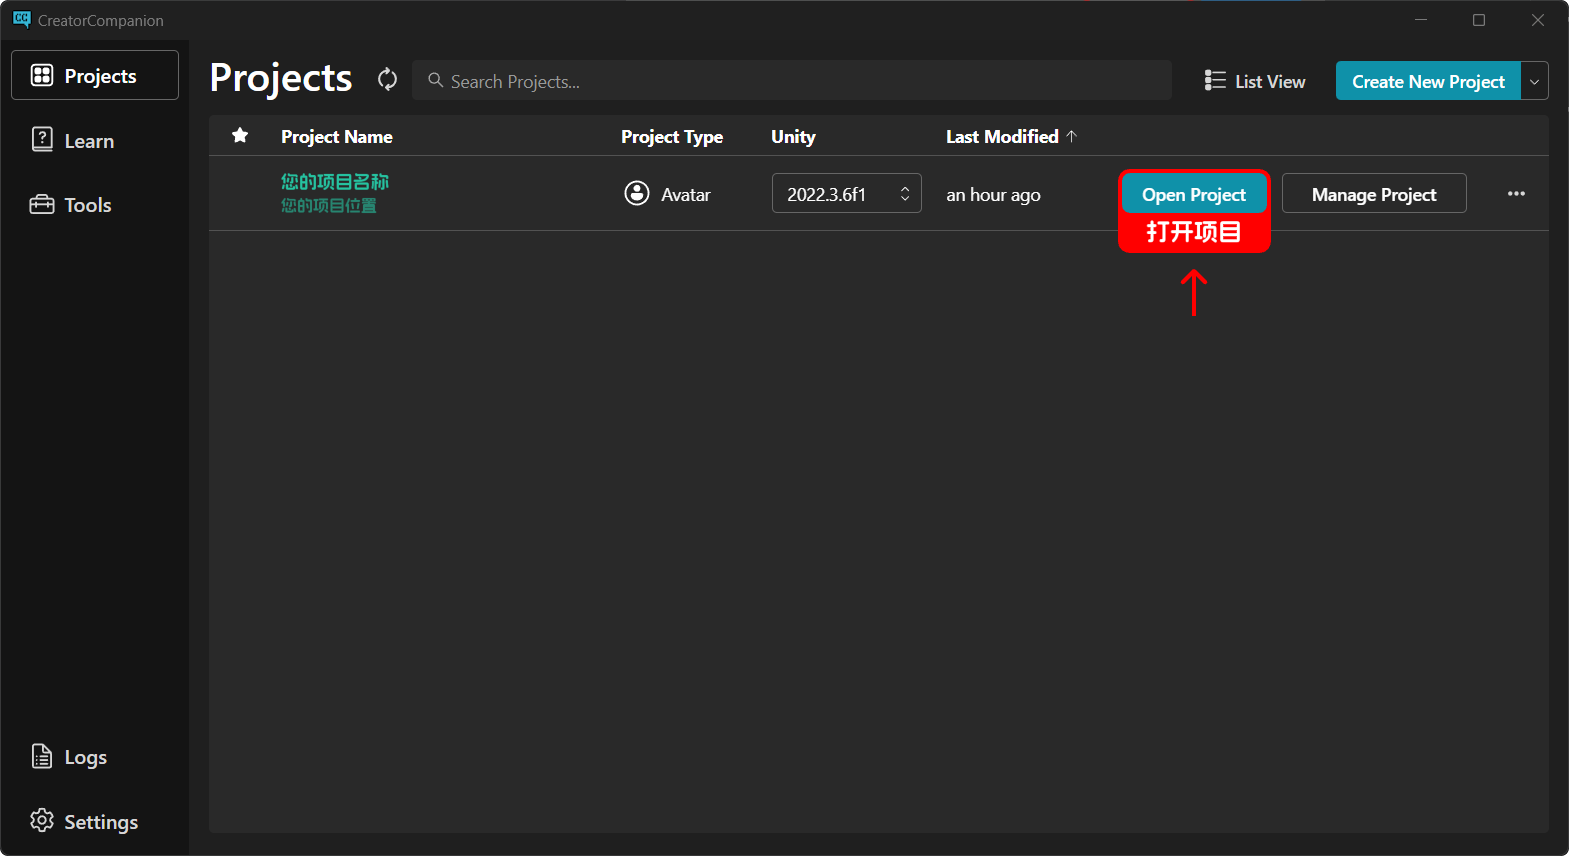
Task: Click the favorites star column icon
Action: click(240, 136)
